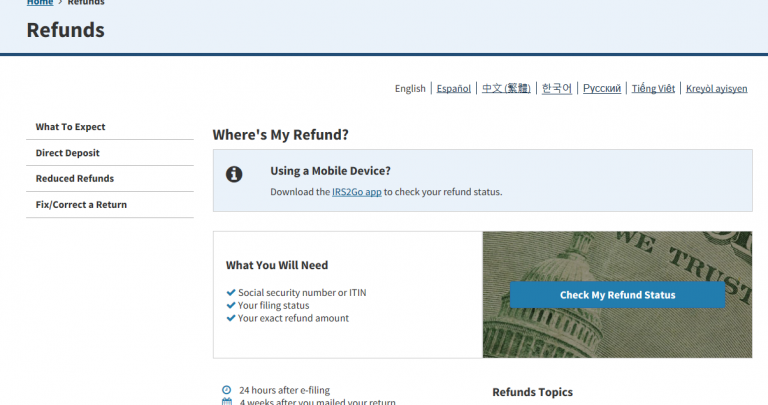Click calendar icon beside 4 weeks after mailing

[x=227, y=402]
